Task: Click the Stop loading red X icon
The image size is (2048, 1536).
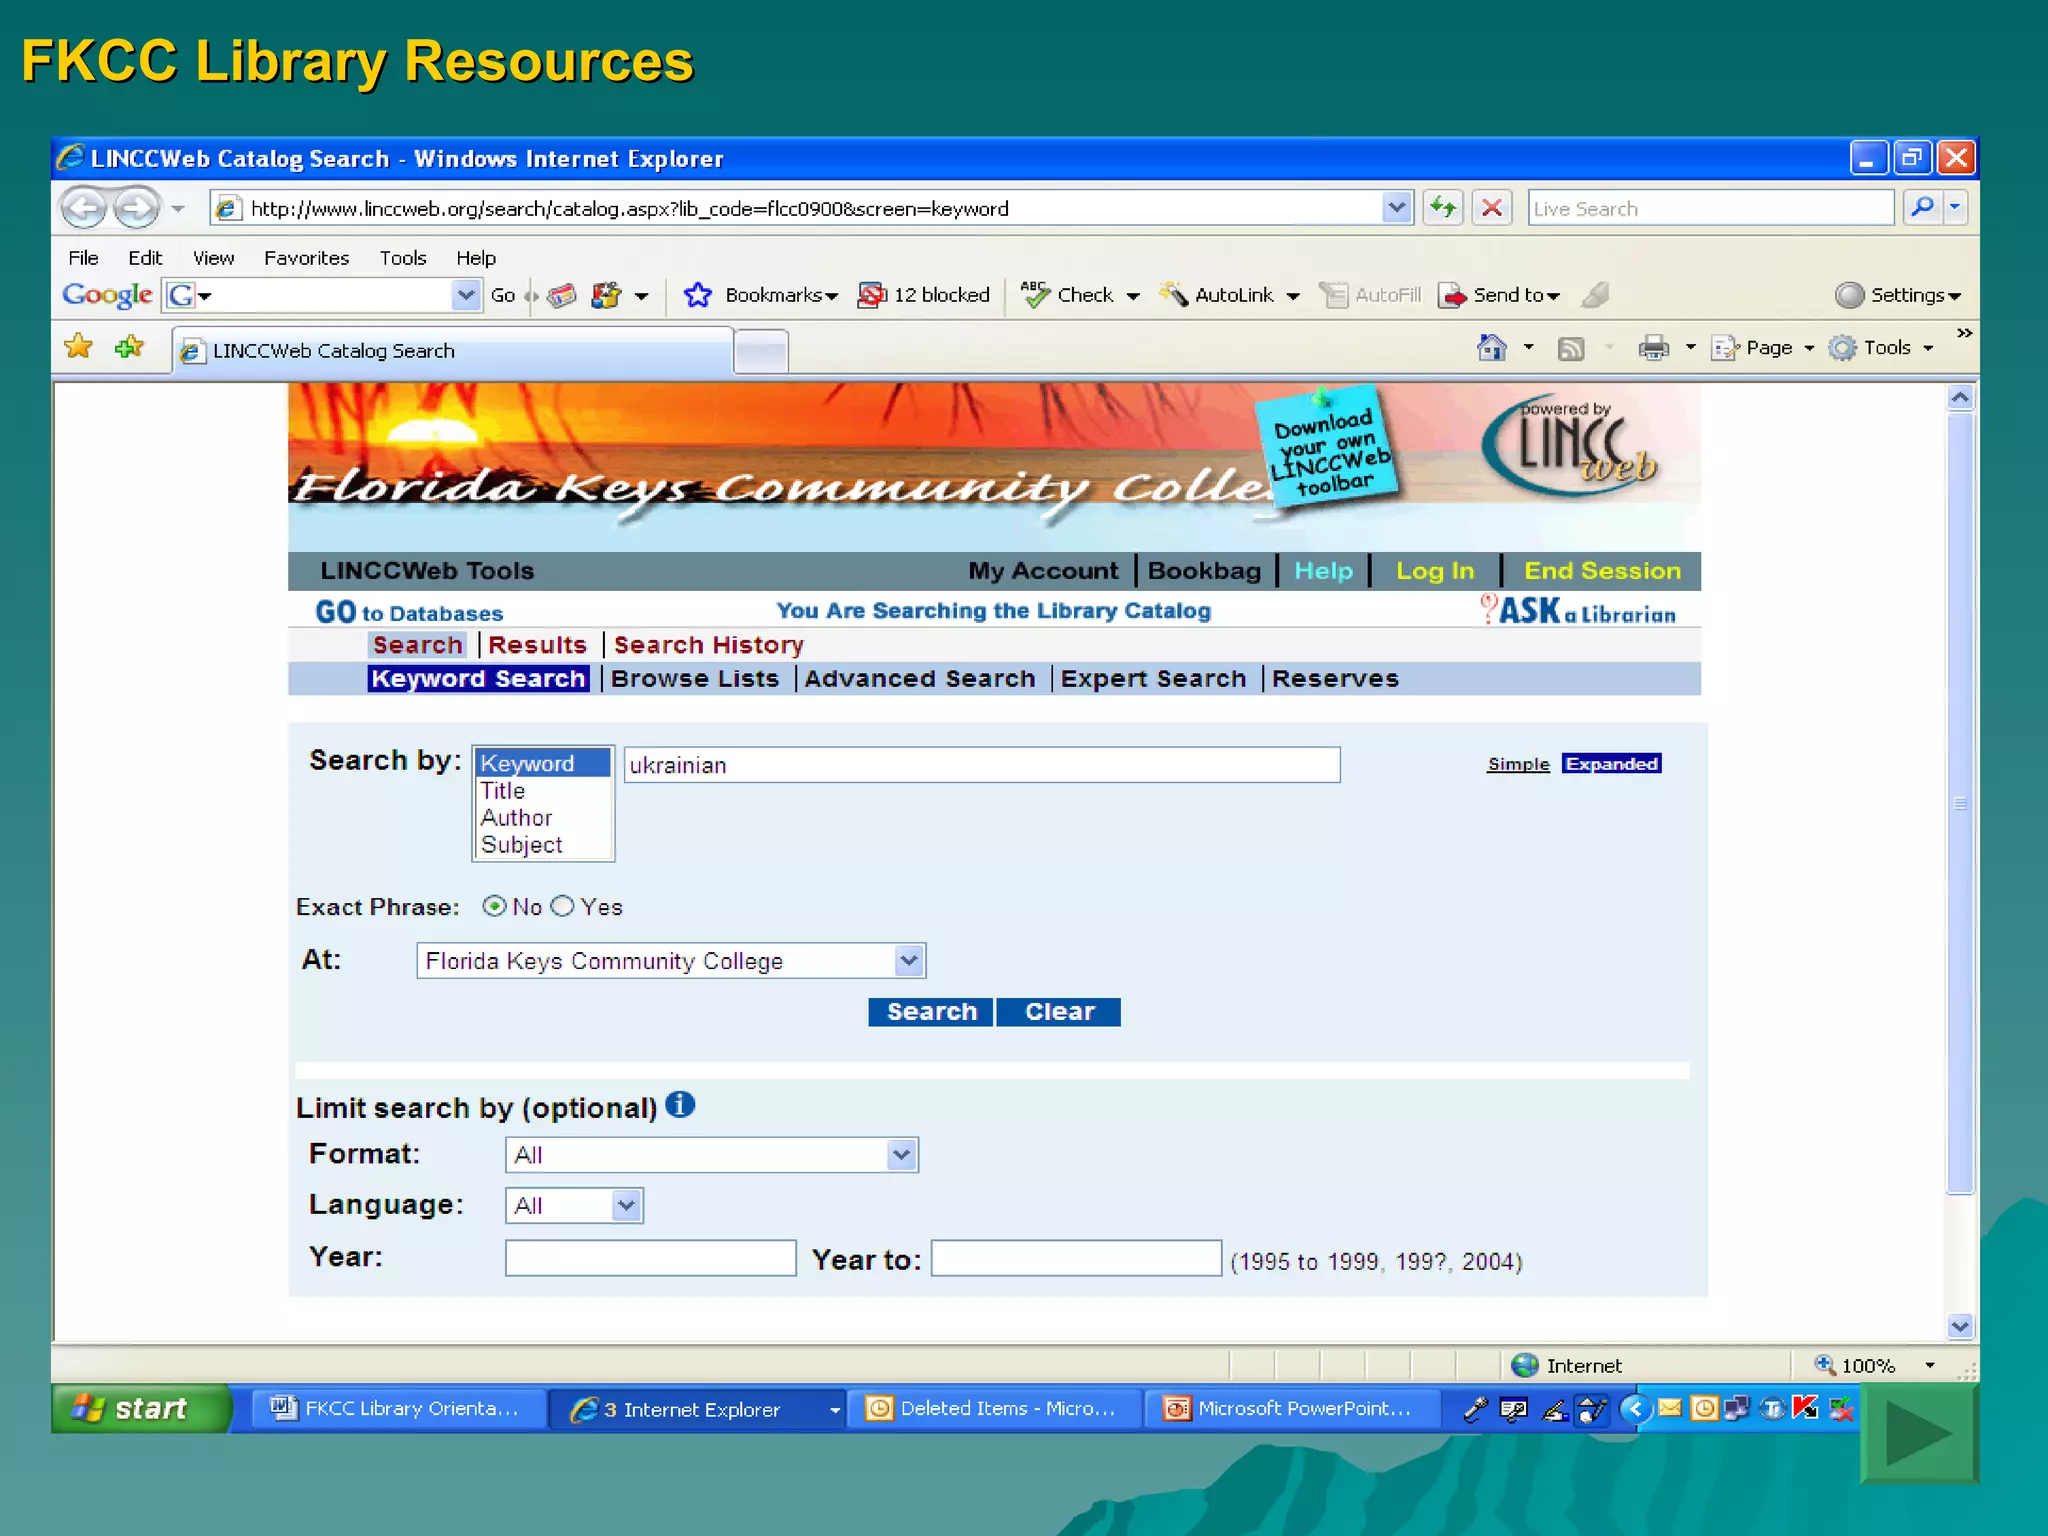Action: pos(1491,208)
